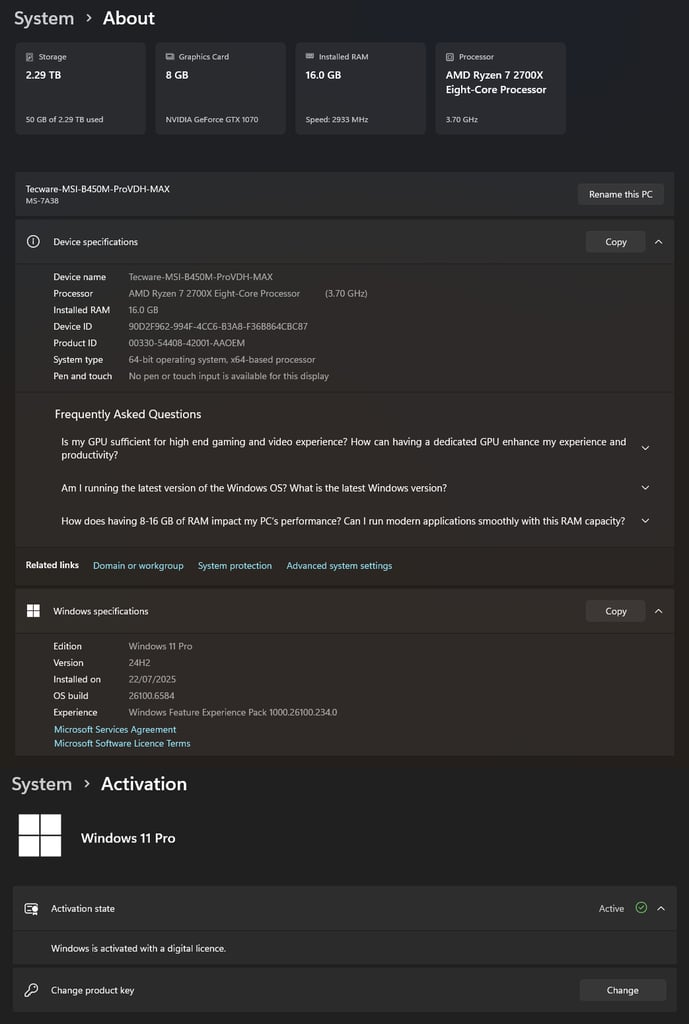
Task: Open the Installed RAM 16.0 GB card
Action: [x=361, y=88]
